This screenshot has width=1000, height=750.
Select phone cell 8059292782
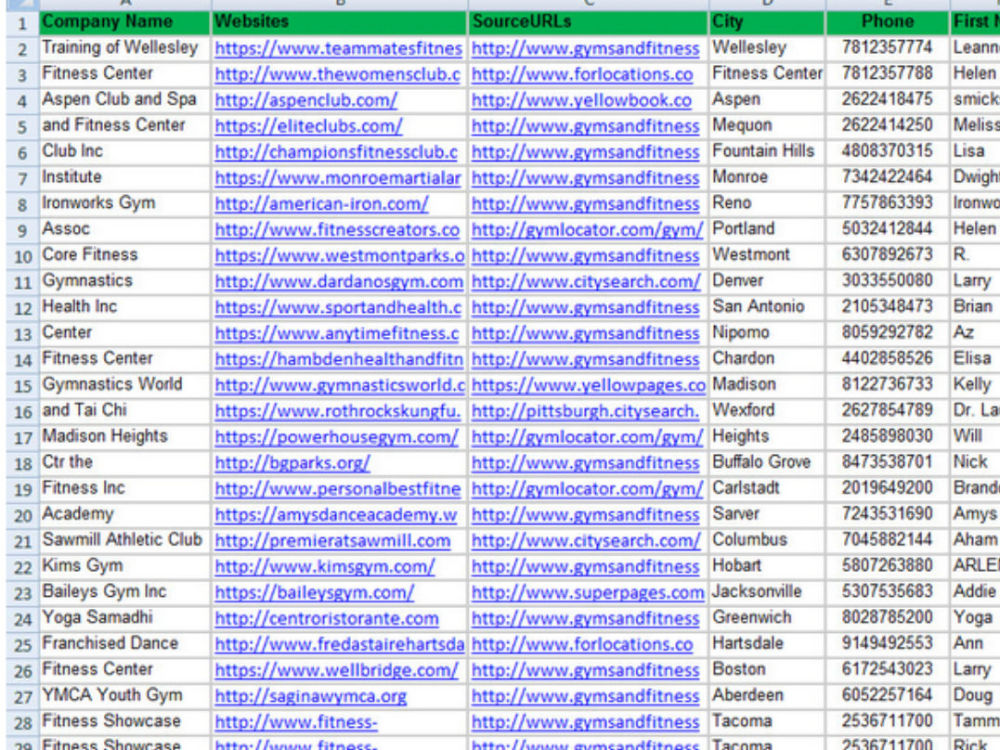(888, 333)
